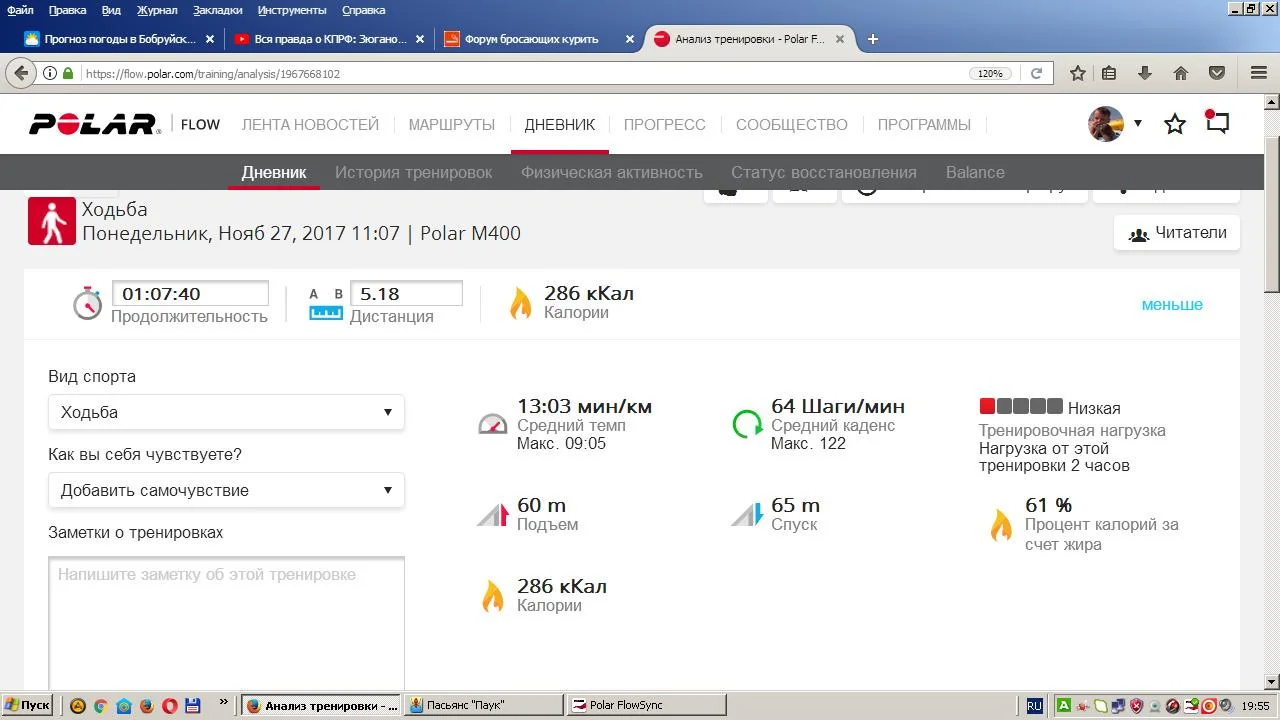Click the Читатели followers button

1177,233
